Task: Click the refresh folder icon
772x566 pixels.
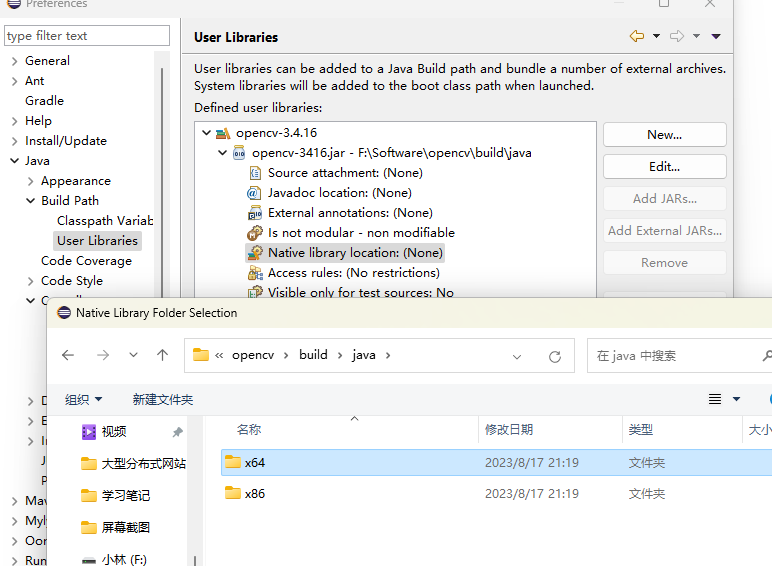Action: [x=555, y=356]
